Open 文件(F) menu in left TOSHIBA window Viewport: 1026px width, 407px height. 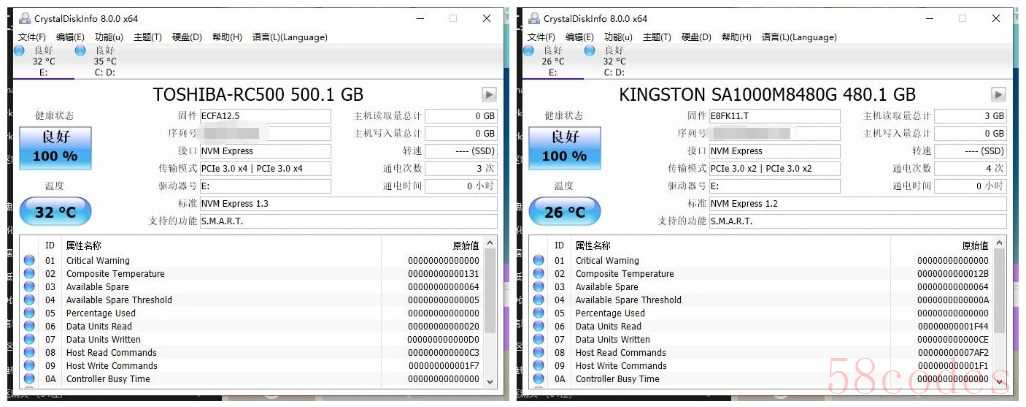[32, 37]
